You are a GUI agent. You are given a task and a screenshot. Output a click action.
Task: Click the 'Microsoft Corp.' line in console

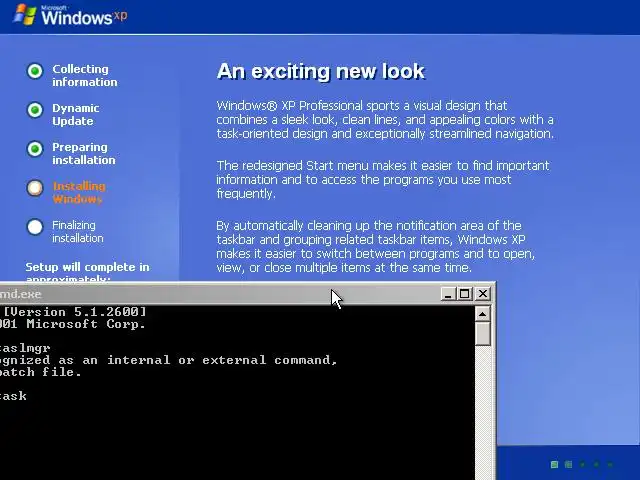tap(73, 324)
